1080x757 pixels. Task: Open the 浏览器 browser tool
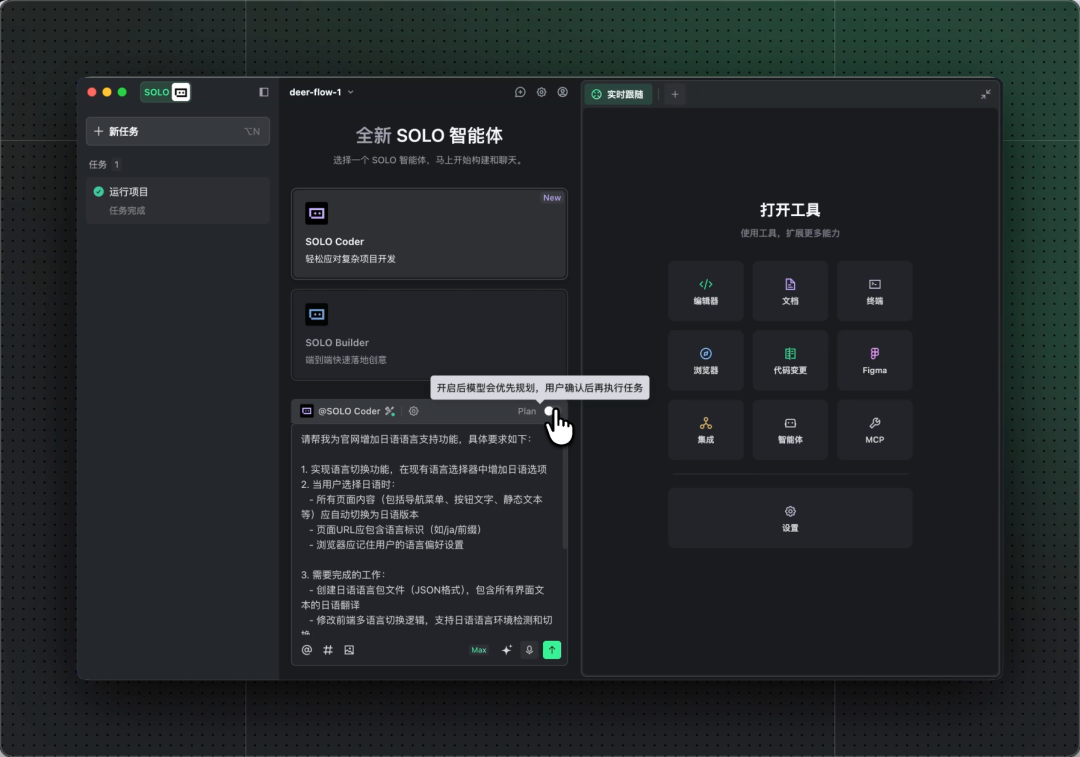(706, 361)
